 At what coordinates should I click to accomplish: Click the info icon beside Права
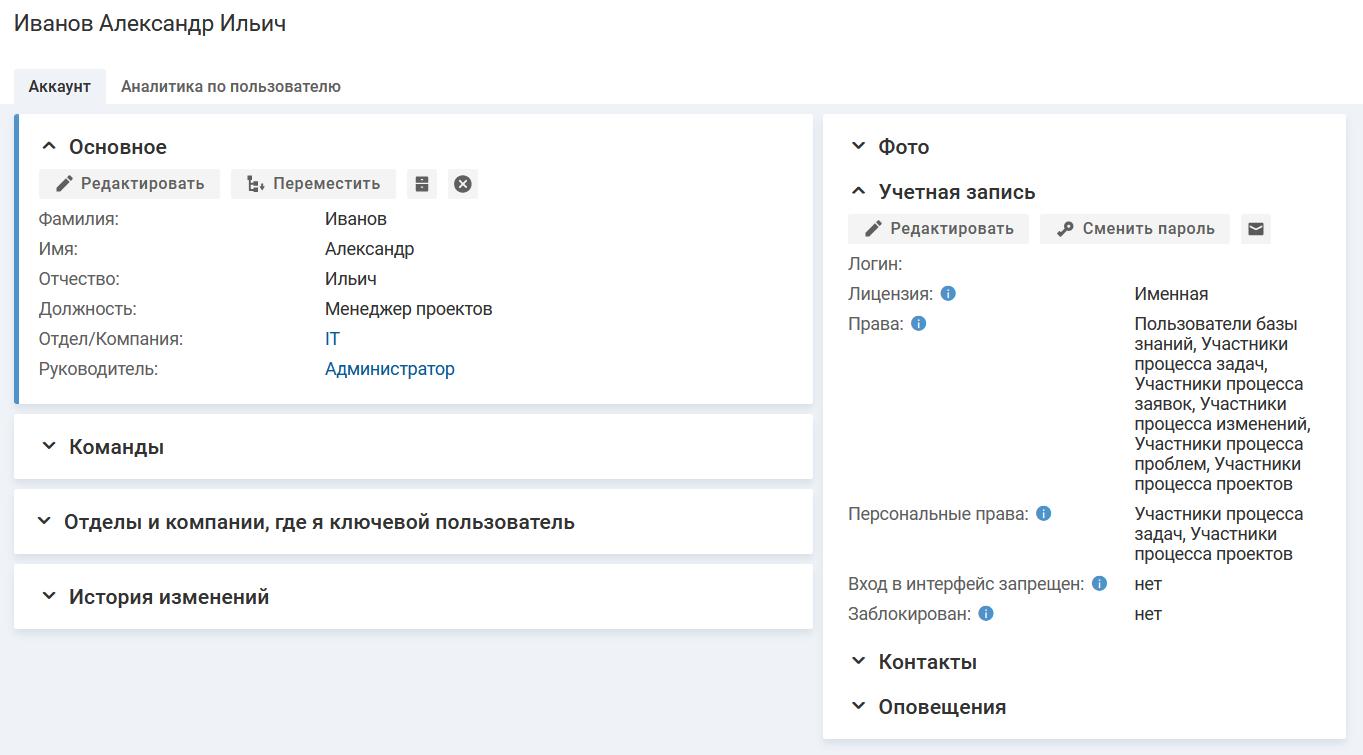click(918, 324)
